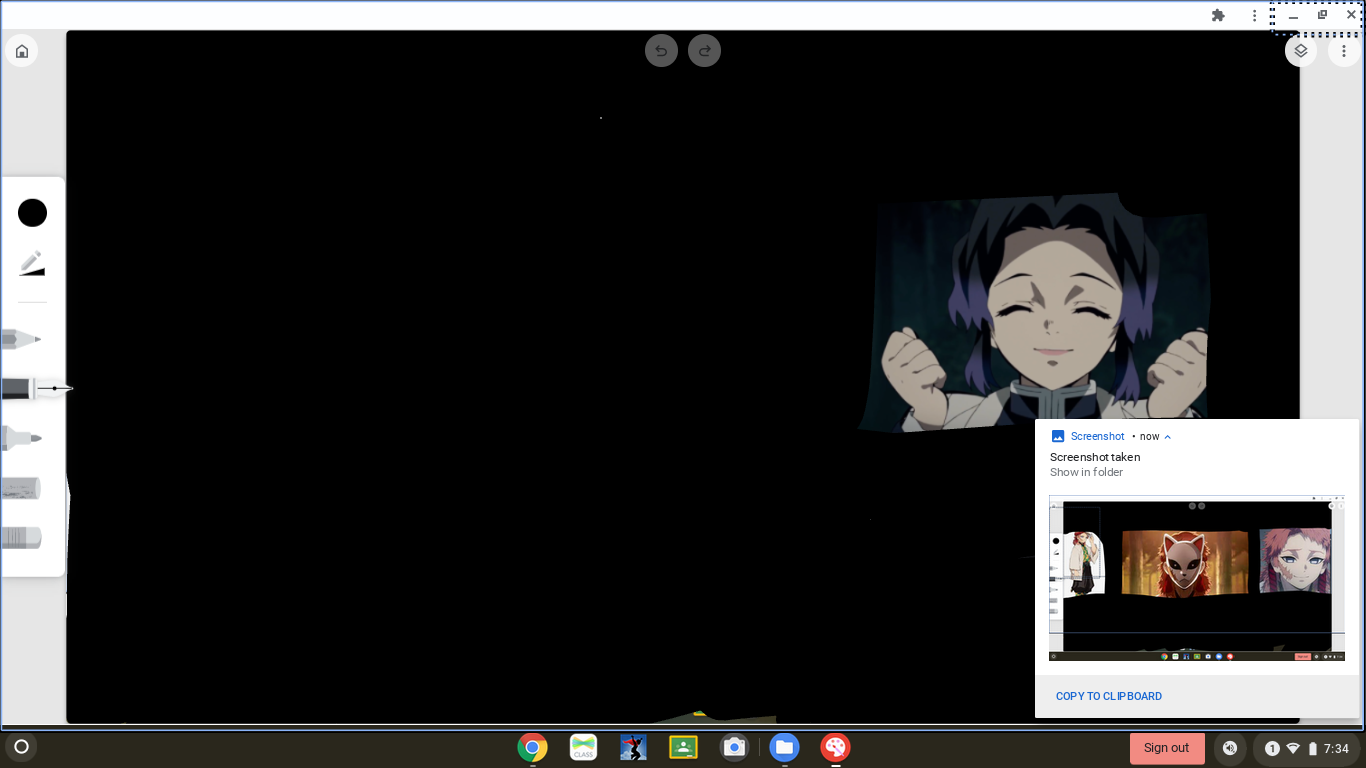Screen dimensions: 1366x768
Task: Open the Canvas app on the shelf
Action: [835, 747]
